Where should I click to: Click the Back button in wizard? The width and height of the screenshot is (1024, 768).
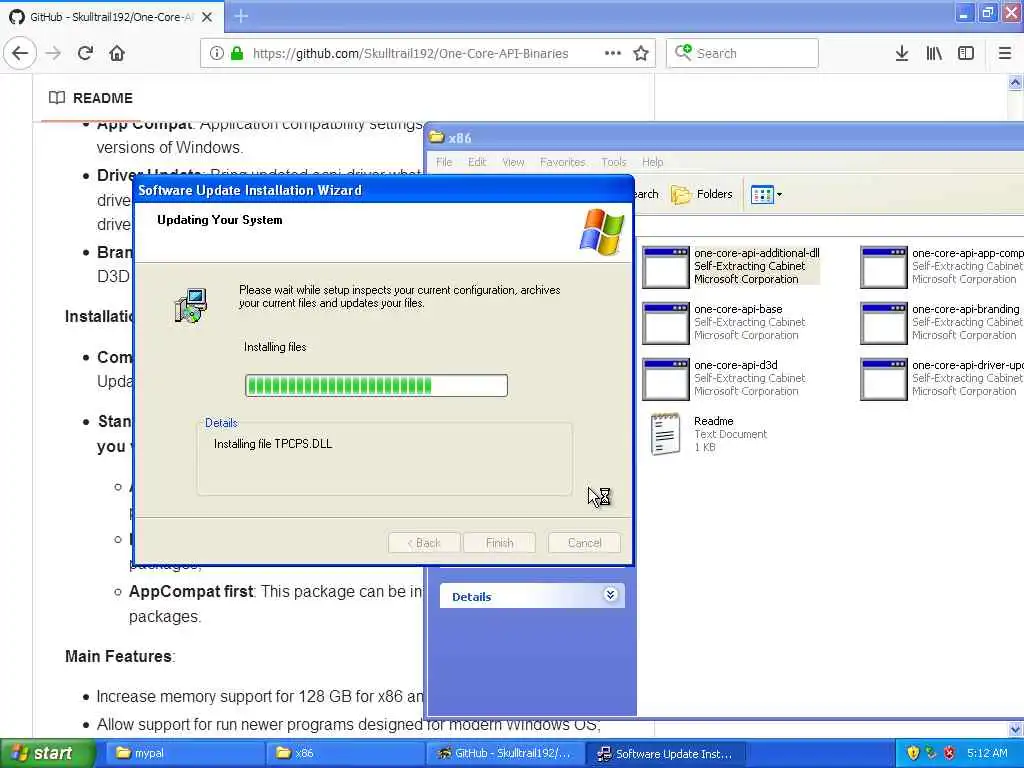pos(424,543)
